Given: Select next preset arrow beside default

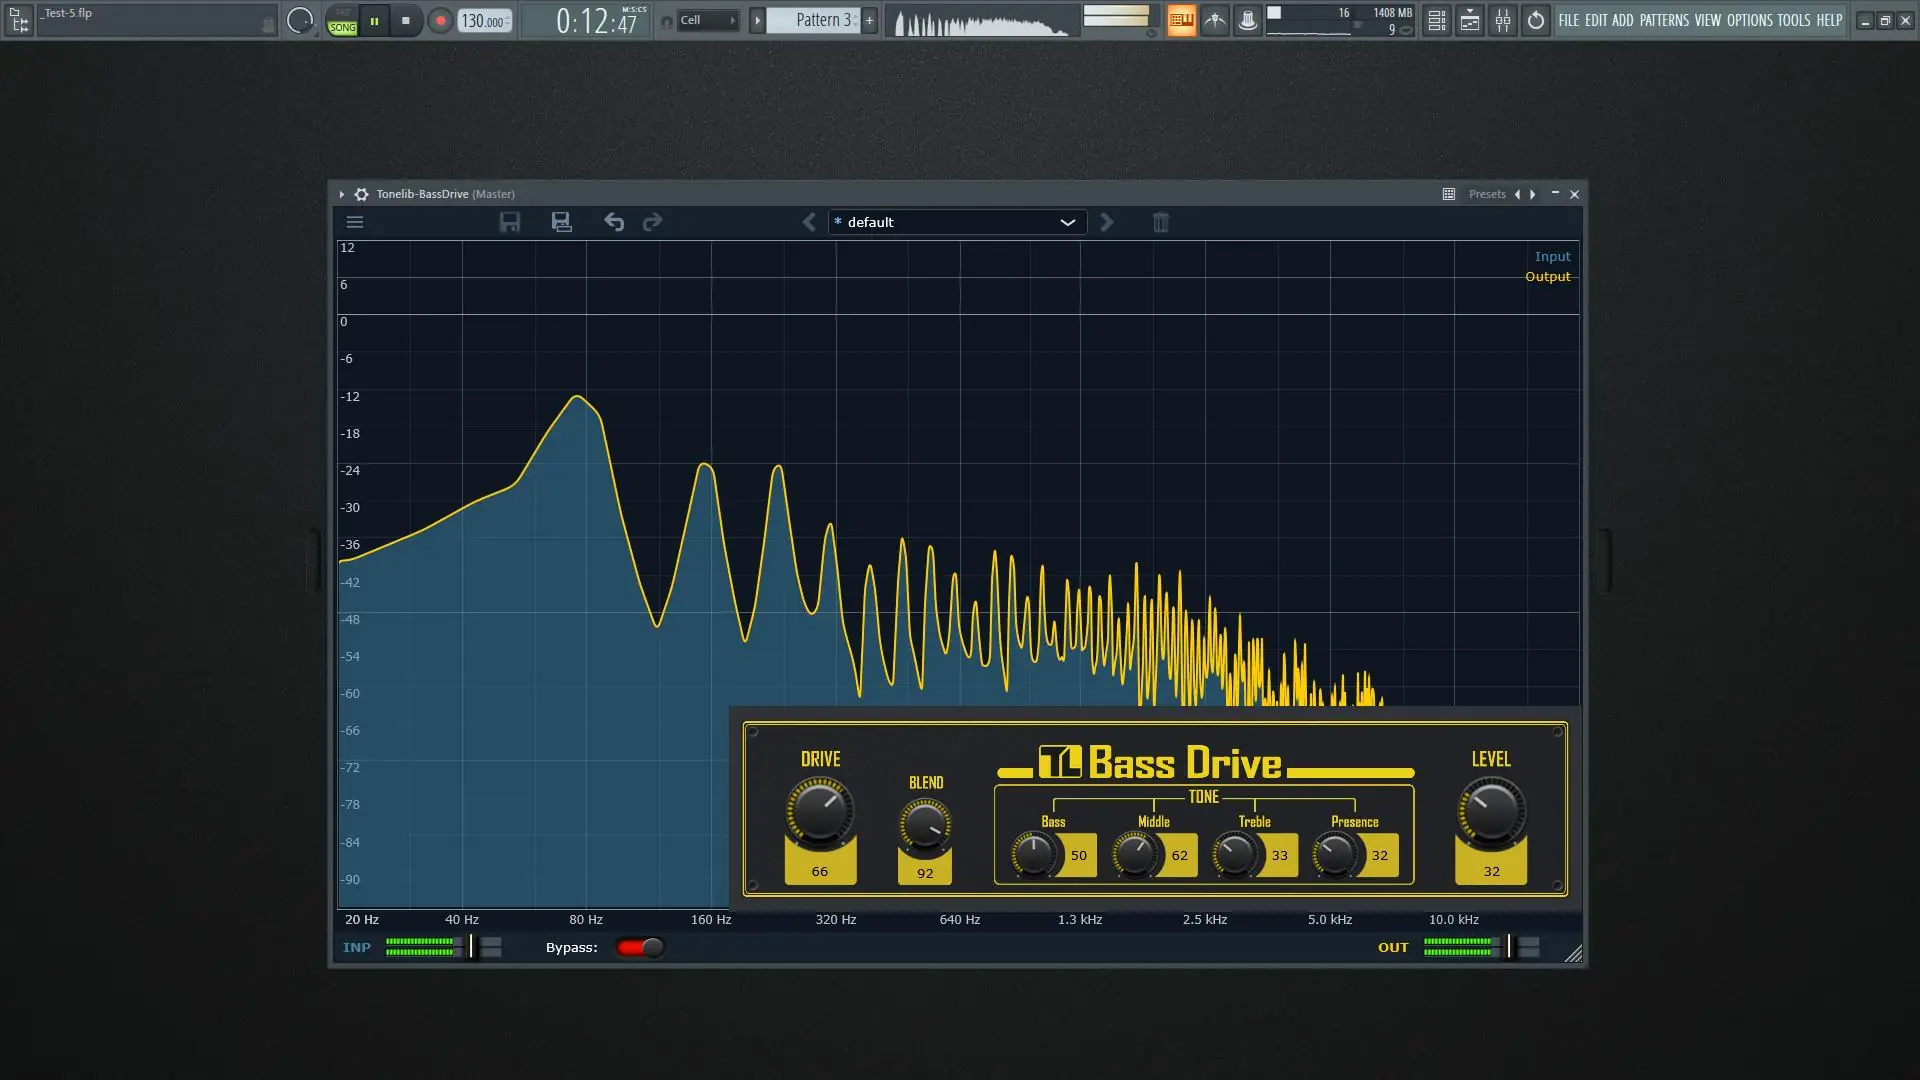Looking at the screenshot, I should (1106, 222).
